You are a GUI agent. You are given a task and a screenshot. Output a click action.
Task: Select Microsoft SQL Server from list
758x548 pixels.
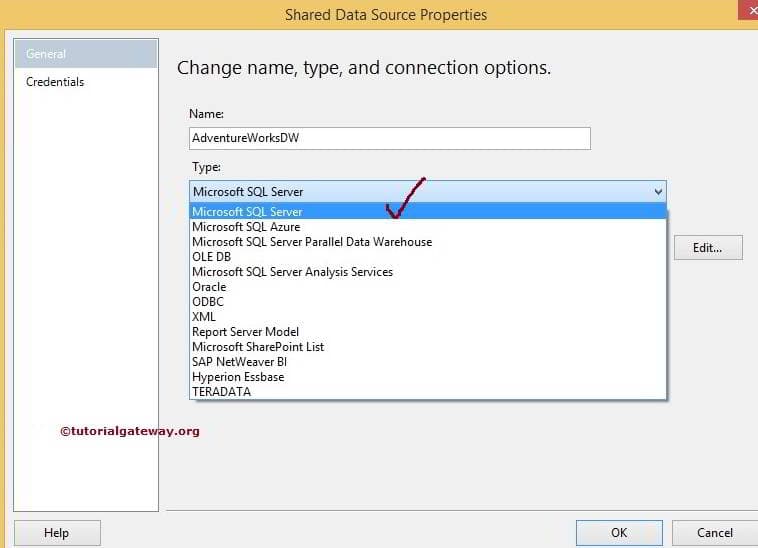(x=427, y=212)
